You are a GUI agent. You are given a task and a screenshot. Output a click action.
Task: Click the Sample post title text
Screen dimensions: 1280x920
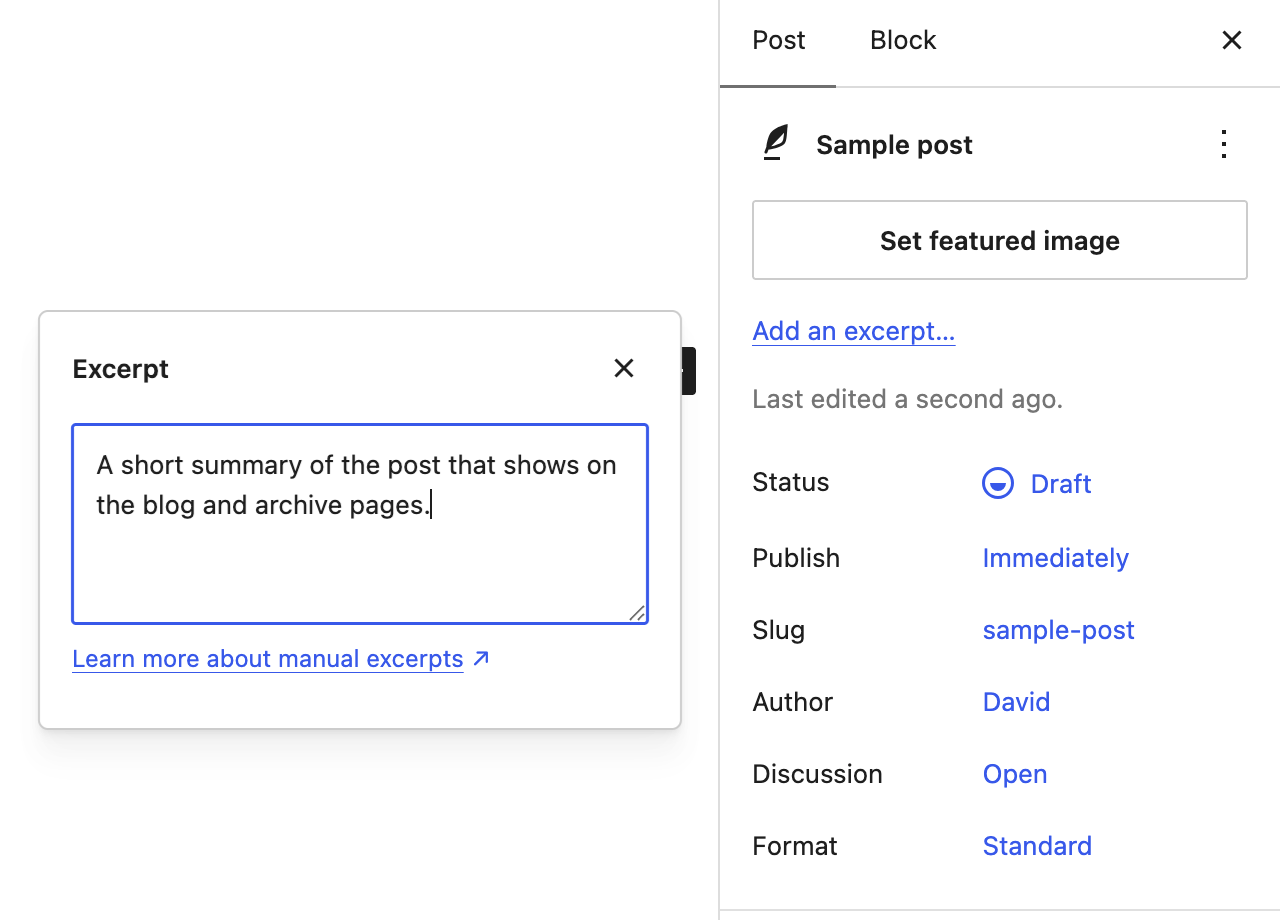(x=894, y=145)
